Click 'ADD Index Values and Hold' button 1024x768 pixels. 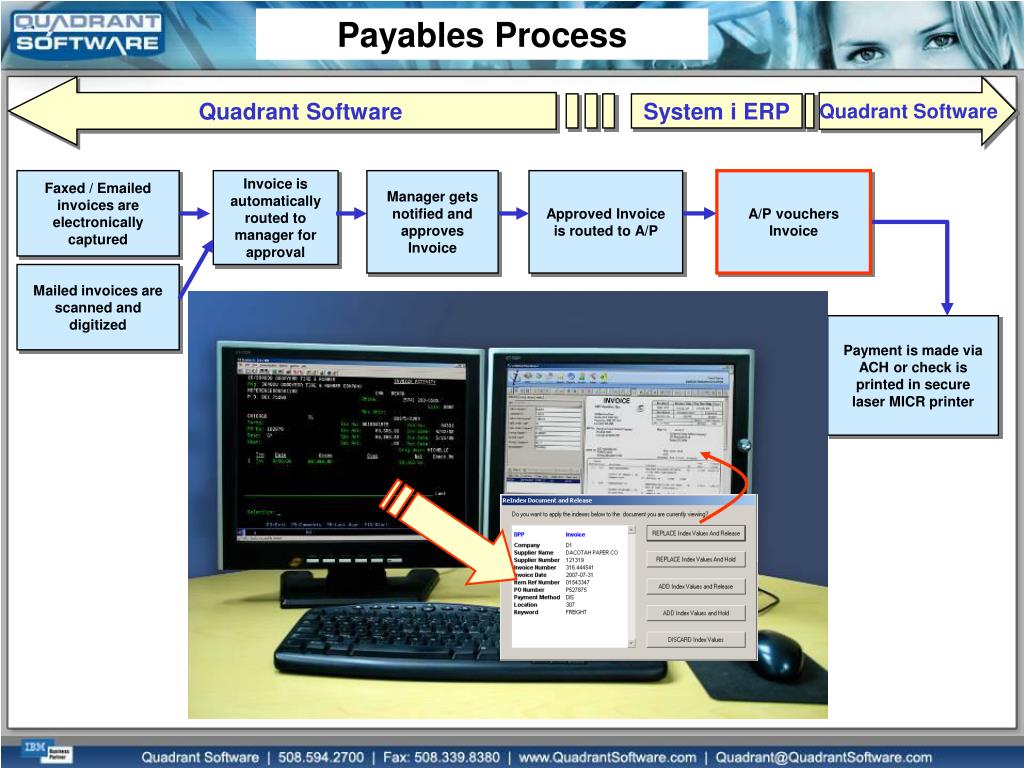point(696,613)
